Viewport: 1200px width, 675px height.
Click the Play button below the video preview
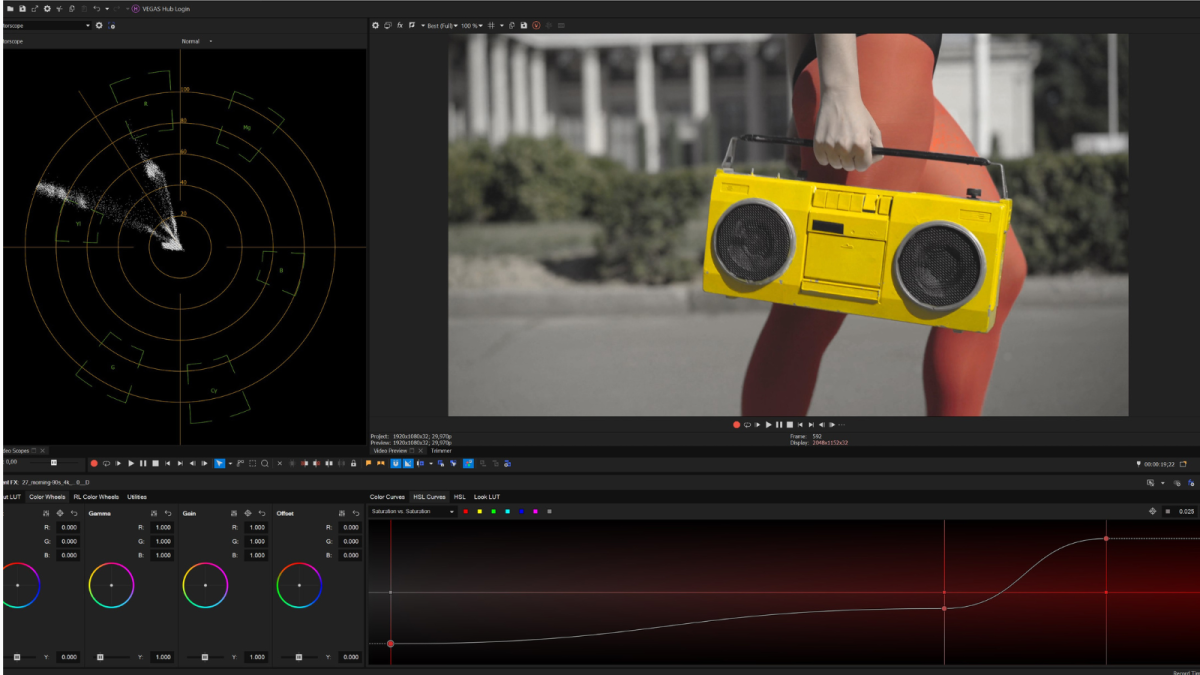(x=769, y=424)
